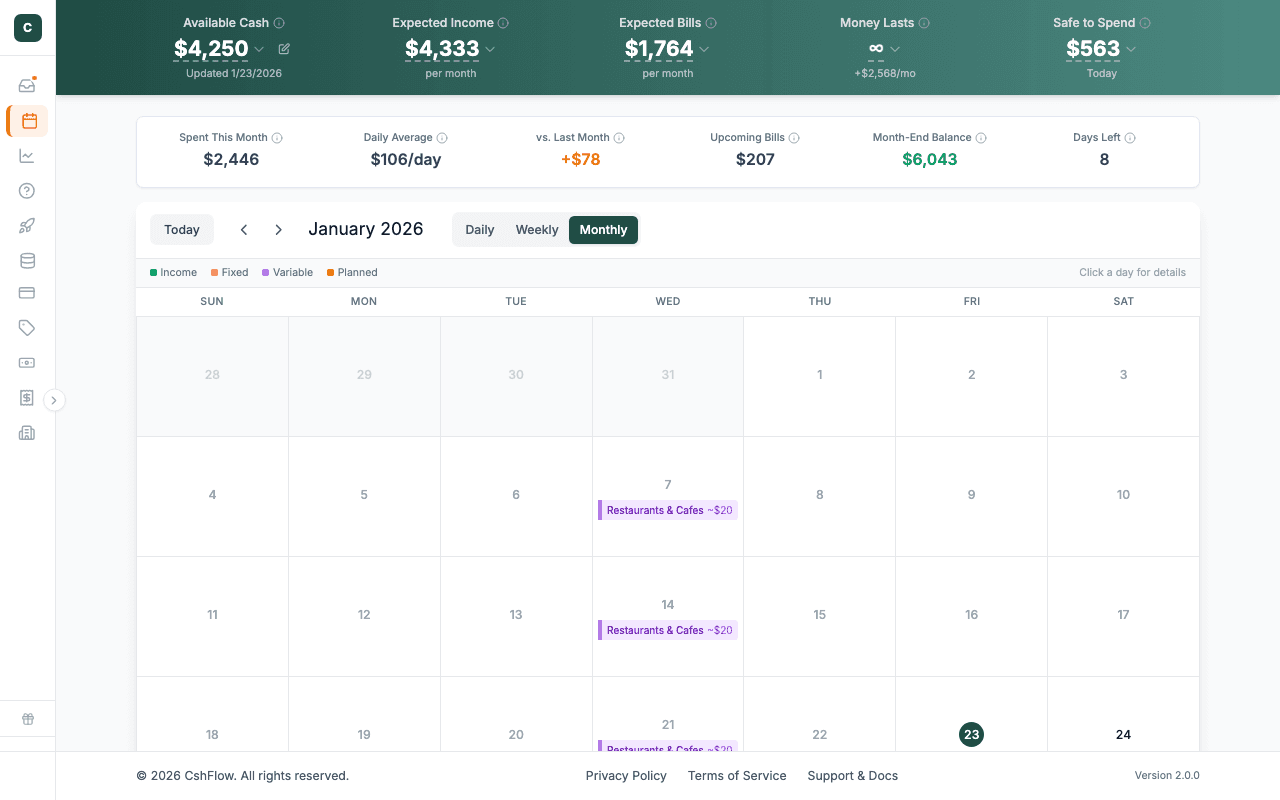The height and width of the screenshot is (800, 1280).
Task: Open the Money Lasts dropdown
Action: tap(896, 49)
